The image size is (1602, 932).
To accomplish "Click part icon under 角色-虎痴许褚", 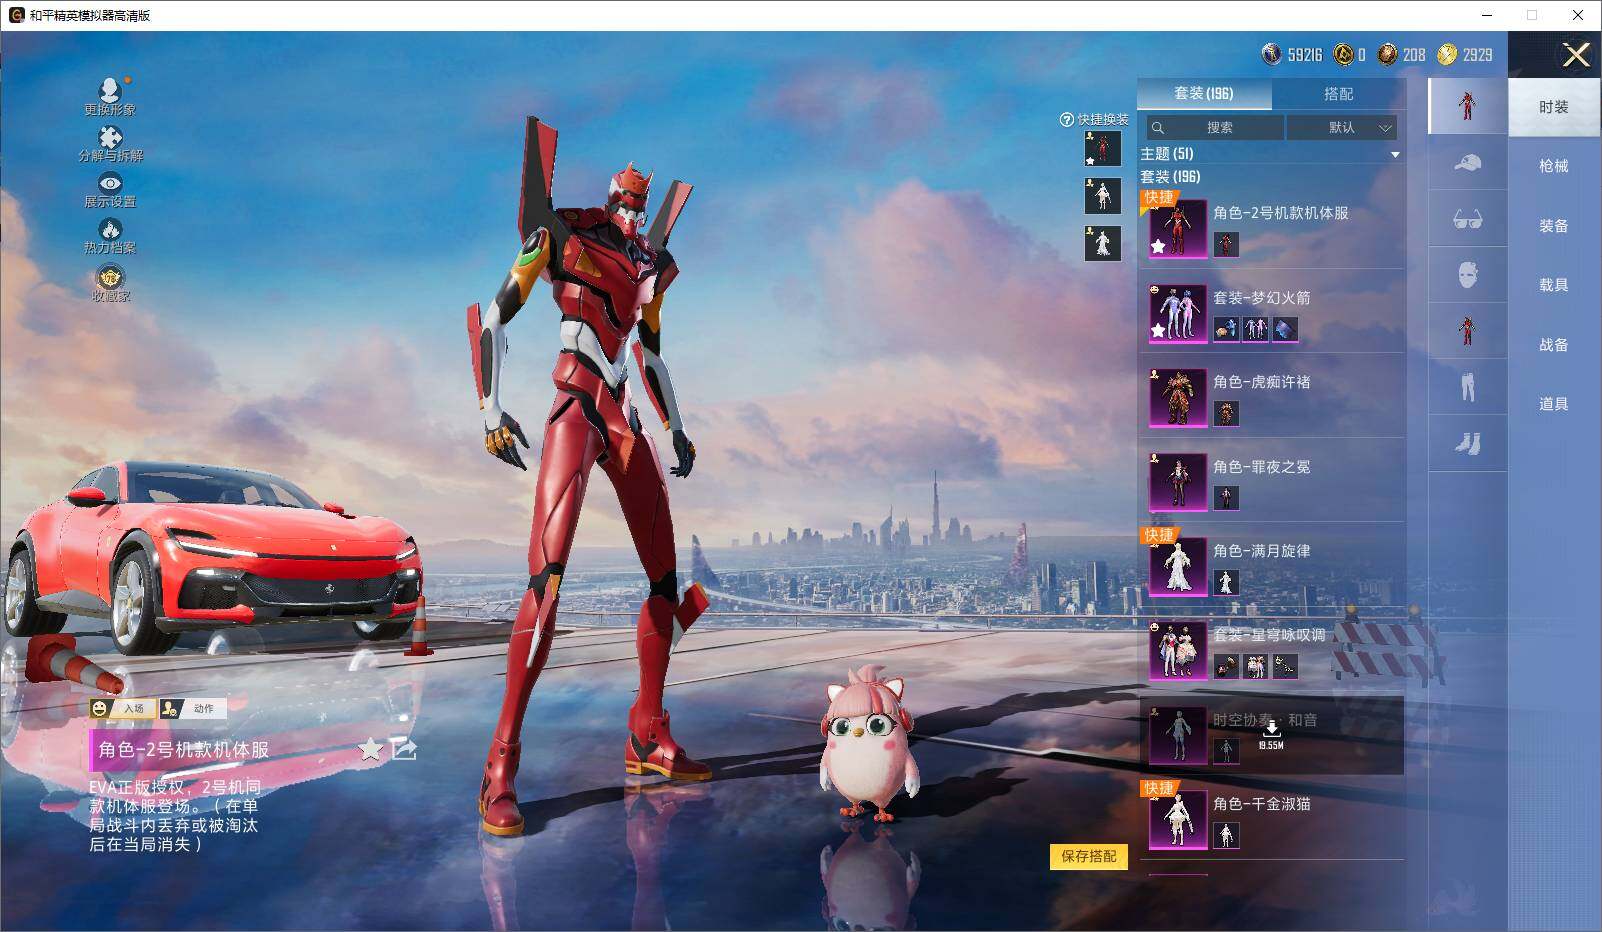I will (x=1226, y=413).
